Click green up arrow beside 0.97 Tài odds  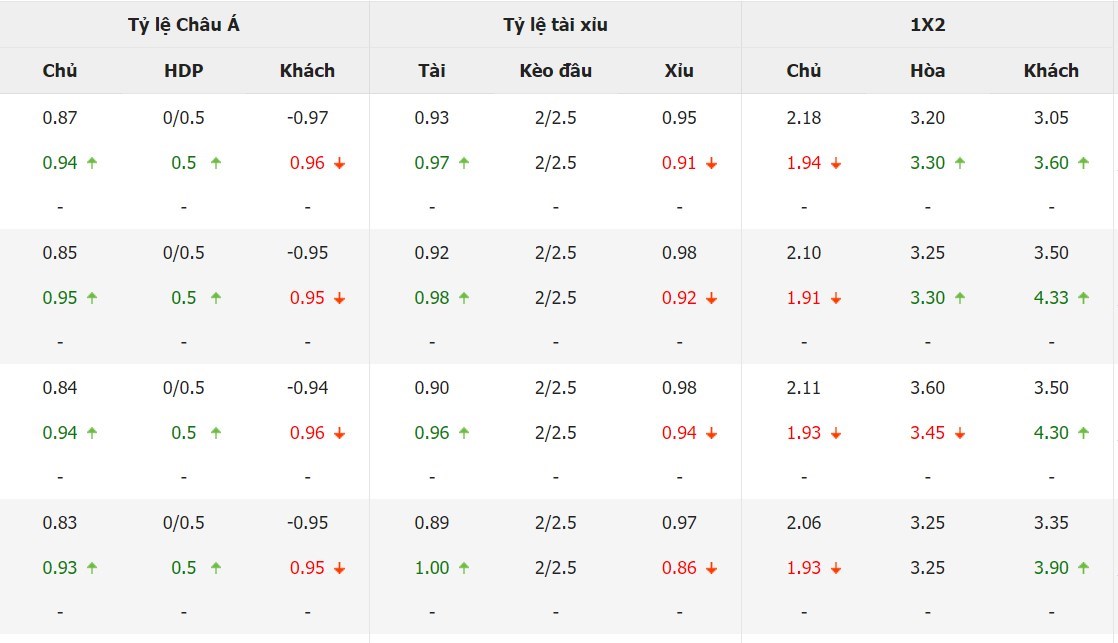tap(464, 163)
